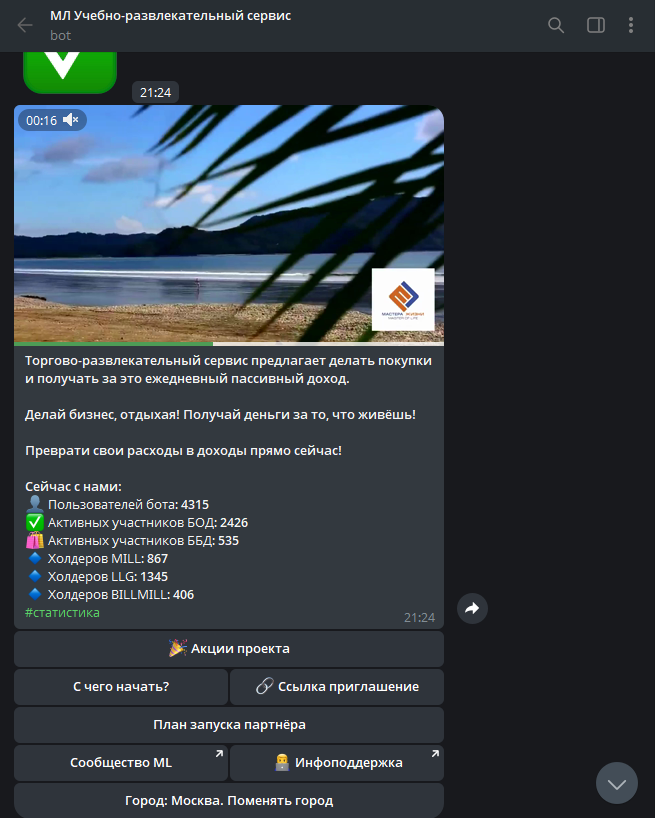Play the beach video in the message

(x=229, y=223)
